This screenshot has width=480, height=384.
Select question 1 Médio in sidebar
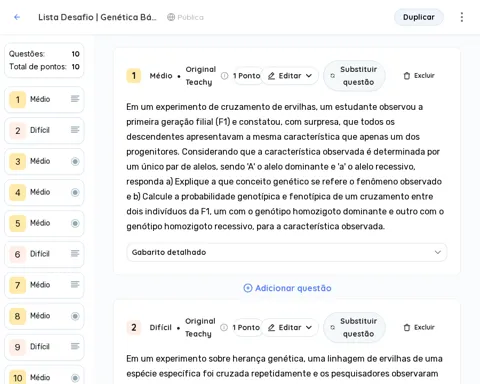pyautogui.click(x=44, y=99)
